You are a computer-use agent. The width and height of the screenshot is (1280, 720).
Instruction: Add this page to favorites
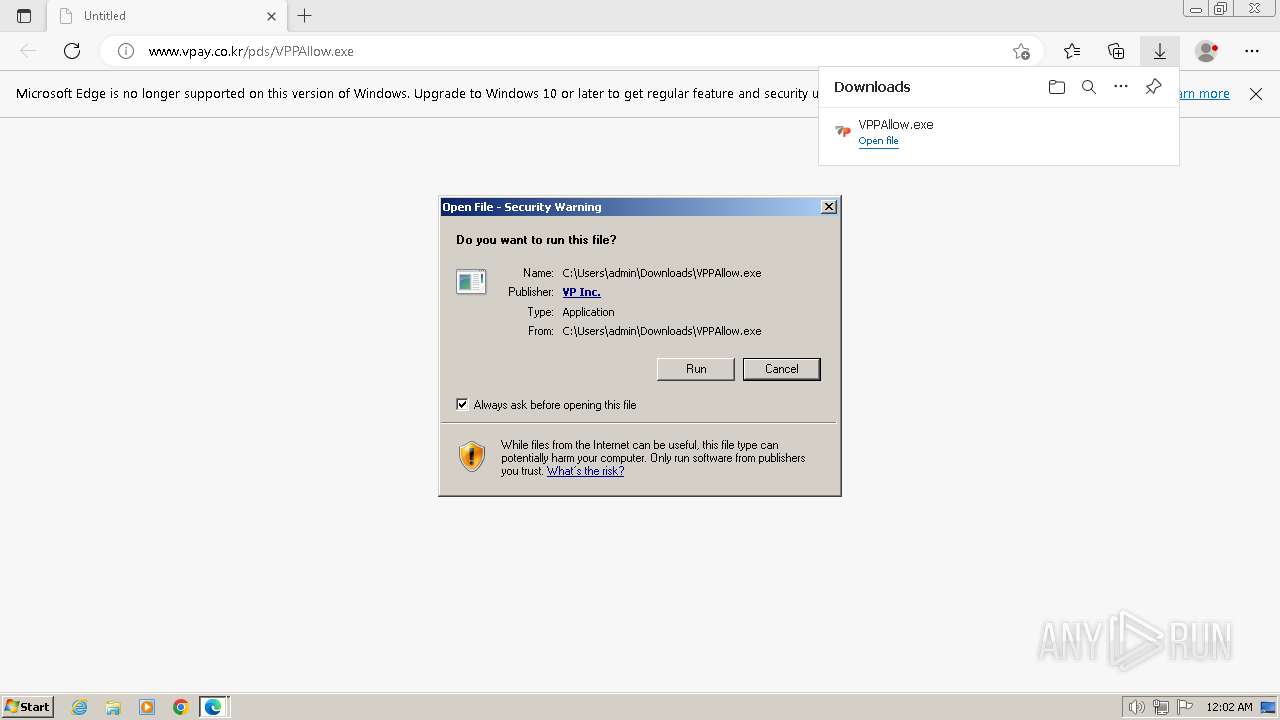pyautogui.click(x=1021, y=51)
